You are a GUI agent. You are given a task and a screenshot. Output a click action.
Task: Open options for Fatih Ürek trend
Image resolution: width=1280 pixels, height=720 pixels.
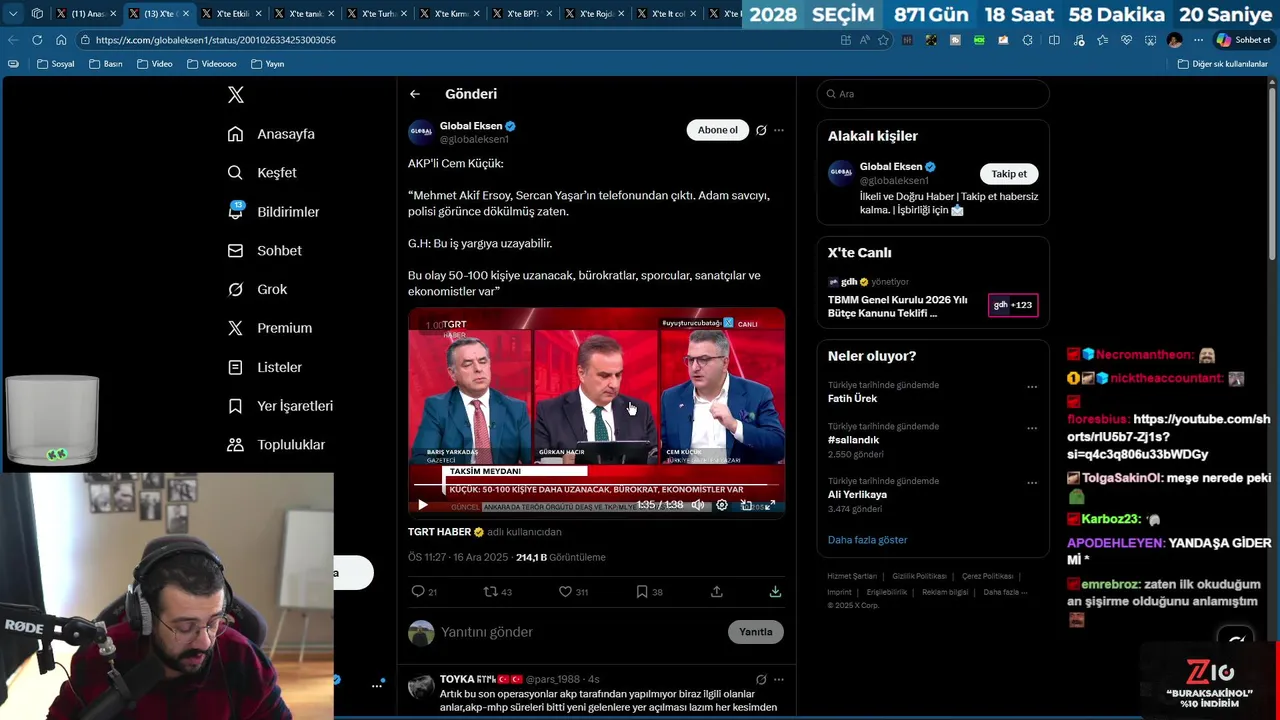1032,387
